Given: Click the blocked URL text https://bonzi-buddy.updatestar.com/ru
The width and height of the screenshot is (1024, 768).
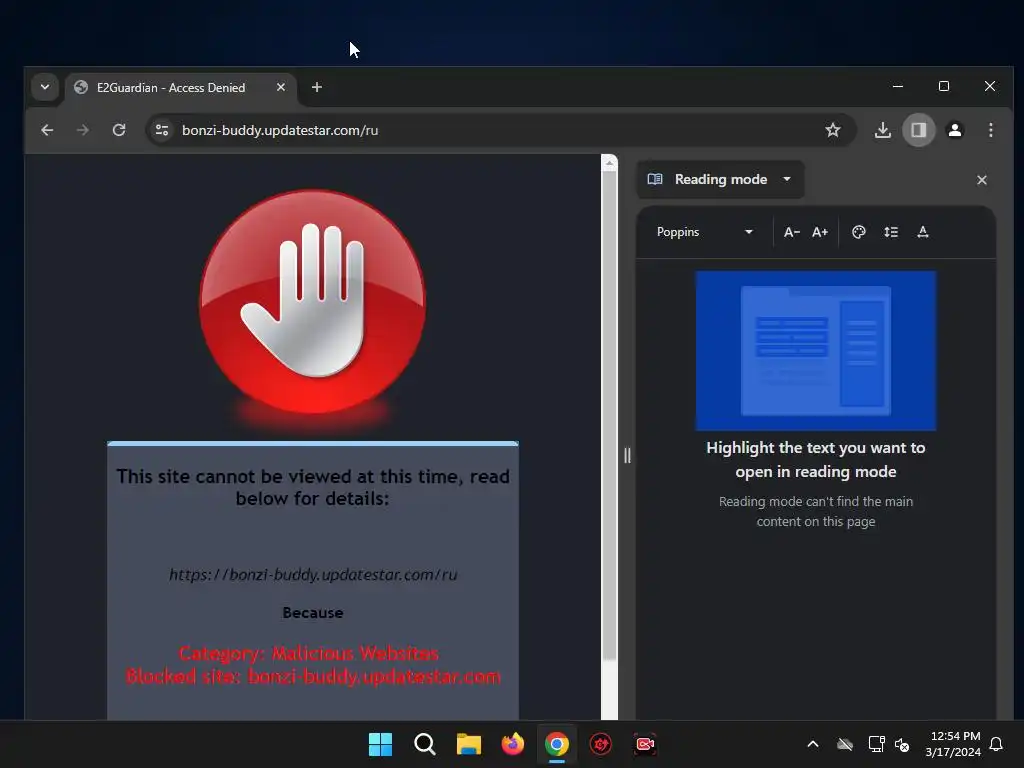Looking at the screenshot, I should click(313, 575).
